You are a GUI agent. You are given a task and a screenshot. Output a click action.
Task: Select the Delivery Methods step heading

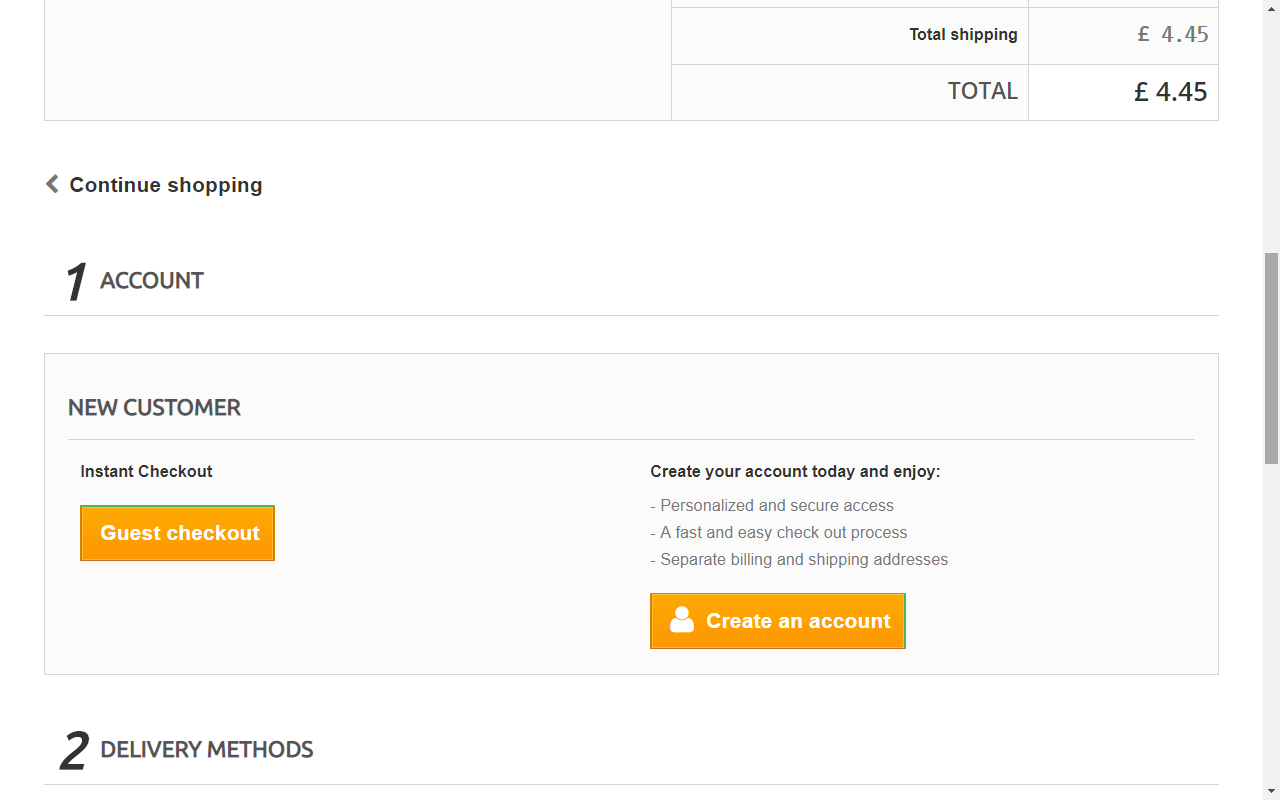pyautogui.click(x=207, y=750)
